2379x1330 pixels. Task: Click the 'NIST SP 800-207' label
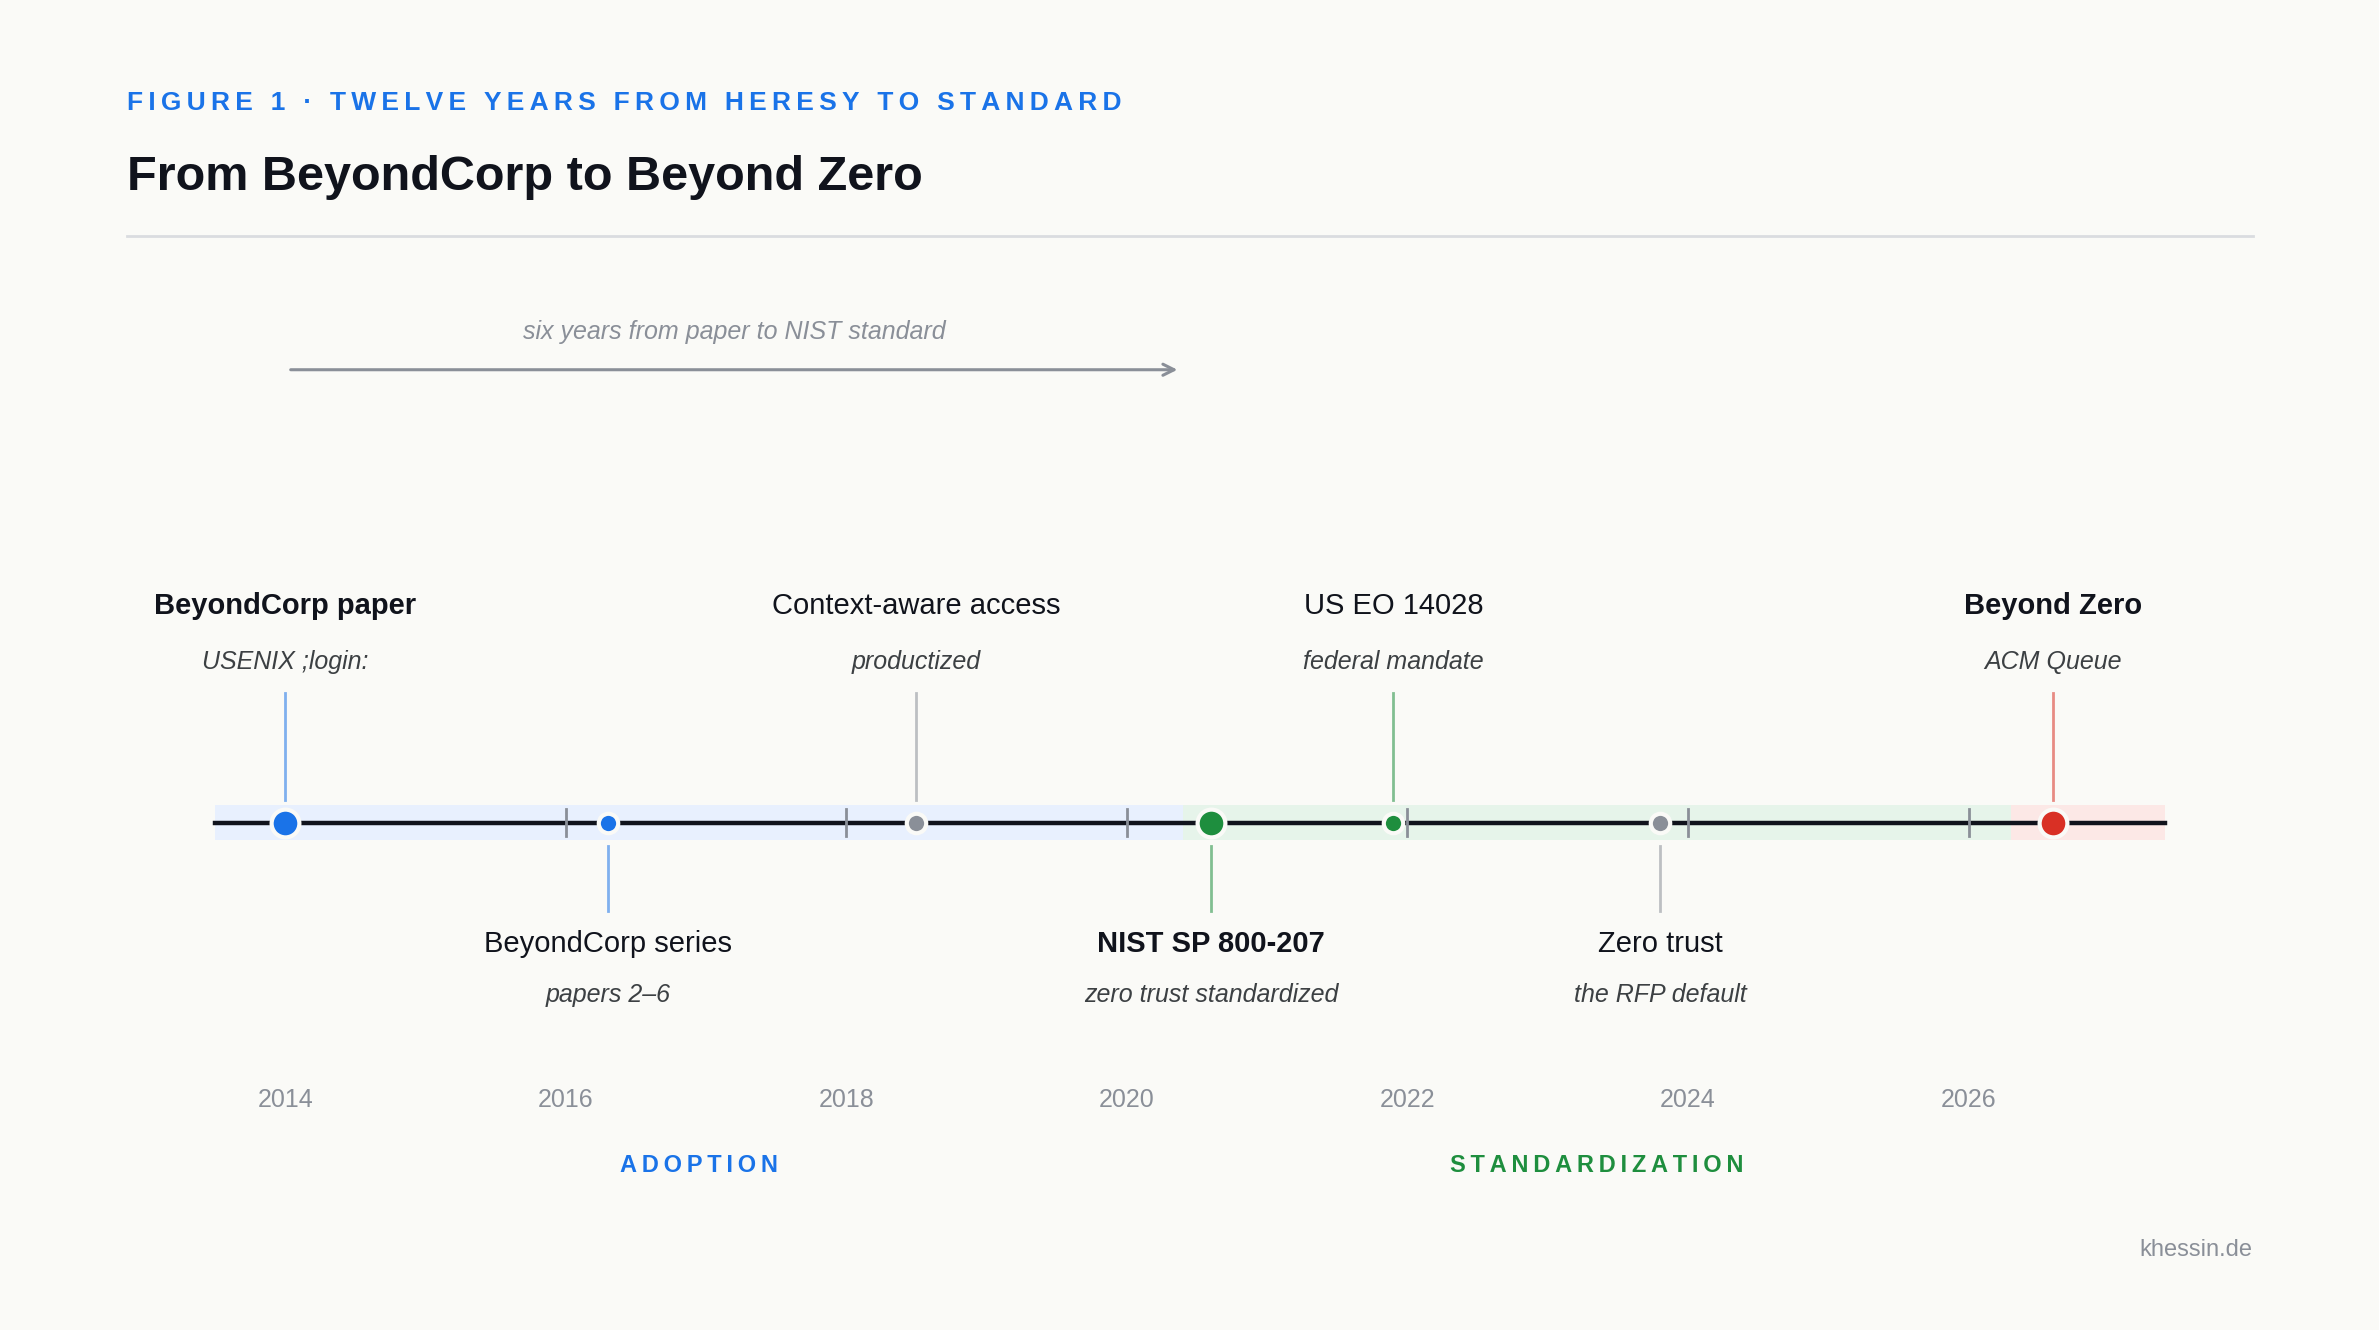[1211, 942]
